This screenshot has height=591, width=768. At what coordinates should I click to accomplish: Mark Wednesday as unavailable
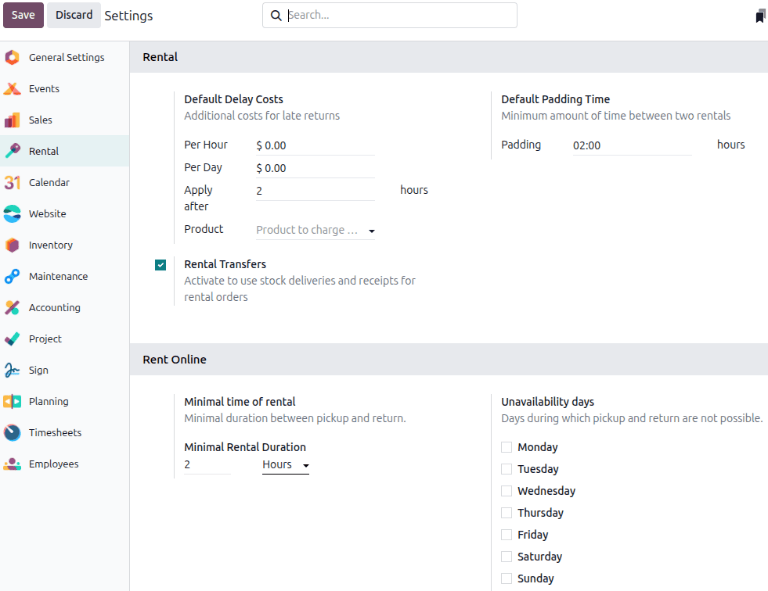[x=507, y=491]
